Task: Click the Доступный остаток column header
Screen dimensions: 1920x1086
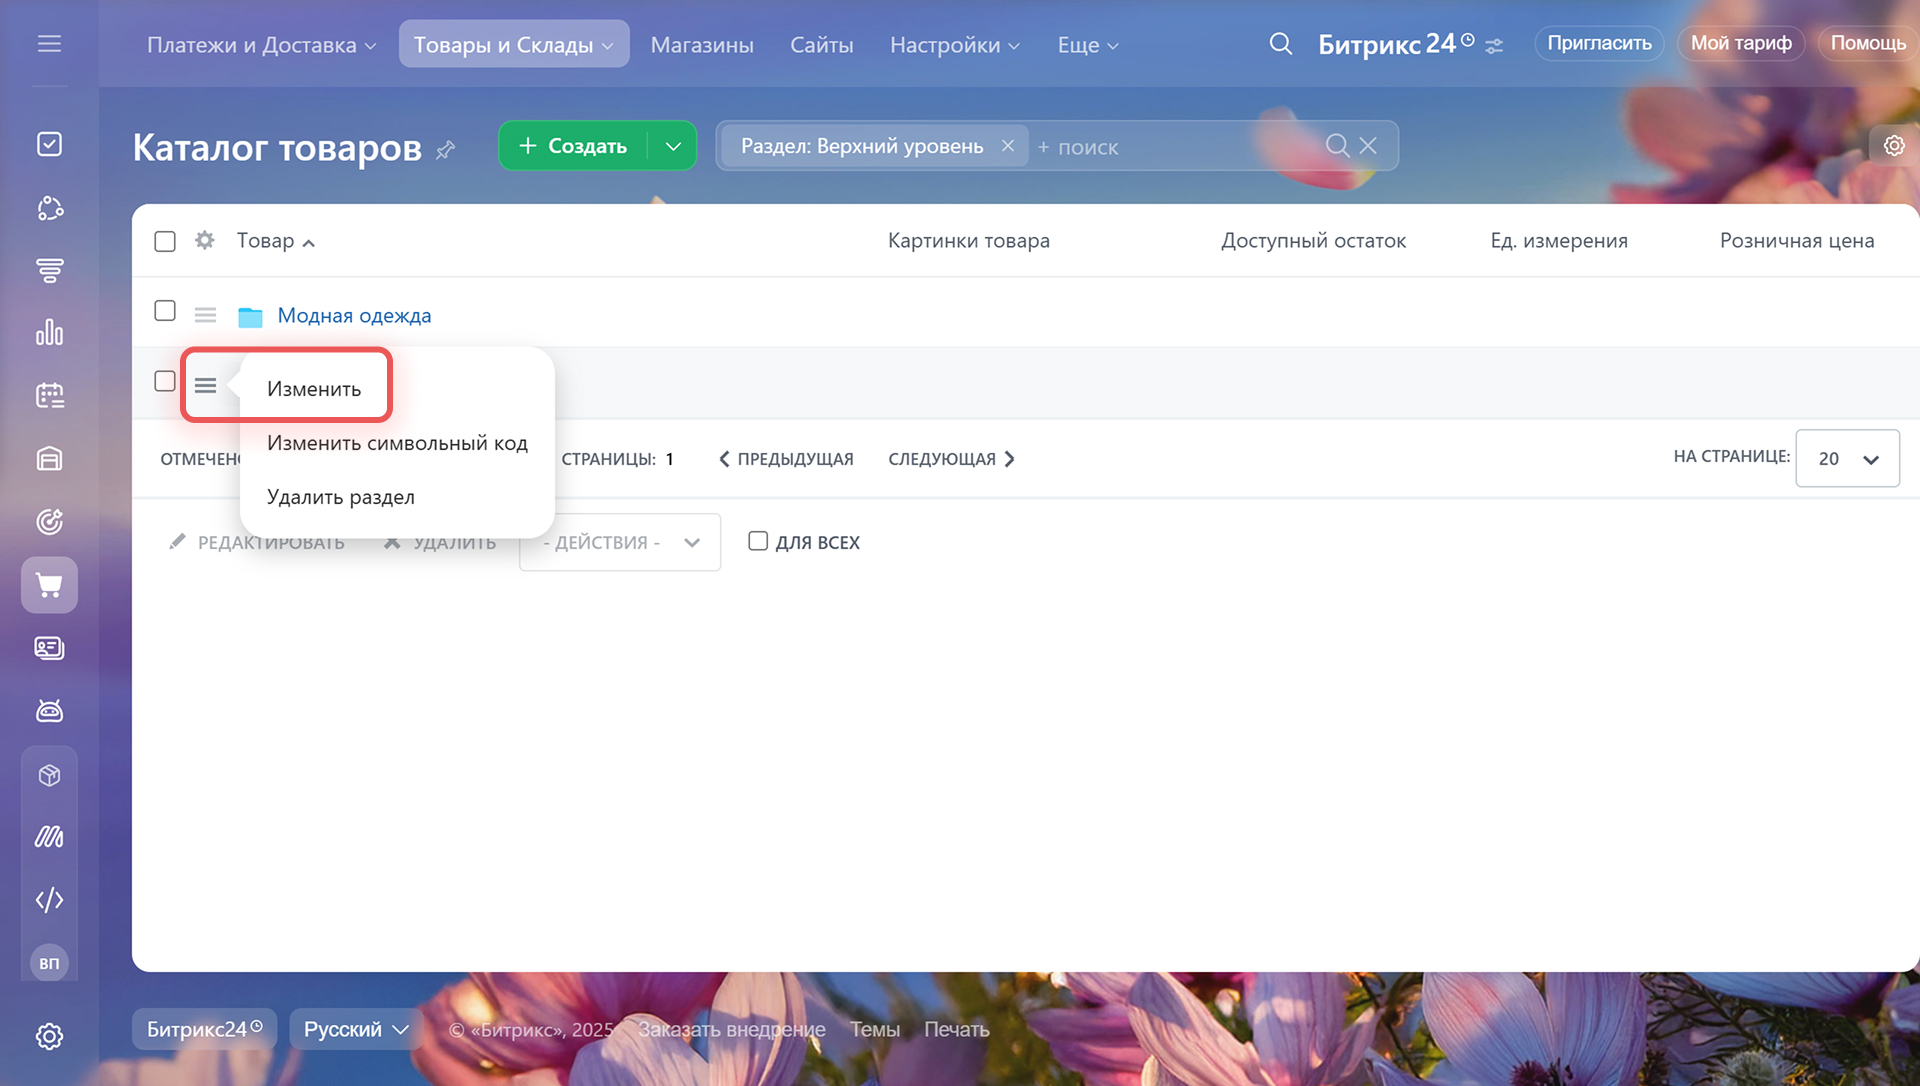Action: point(1313,241)
